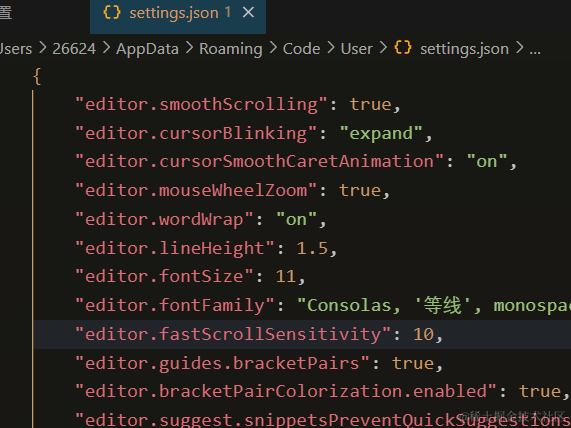Viewport: 571px width, 428px height.
Task: Click the opening curly brace line
Action: pyautogui.click(x=37, y=76)
